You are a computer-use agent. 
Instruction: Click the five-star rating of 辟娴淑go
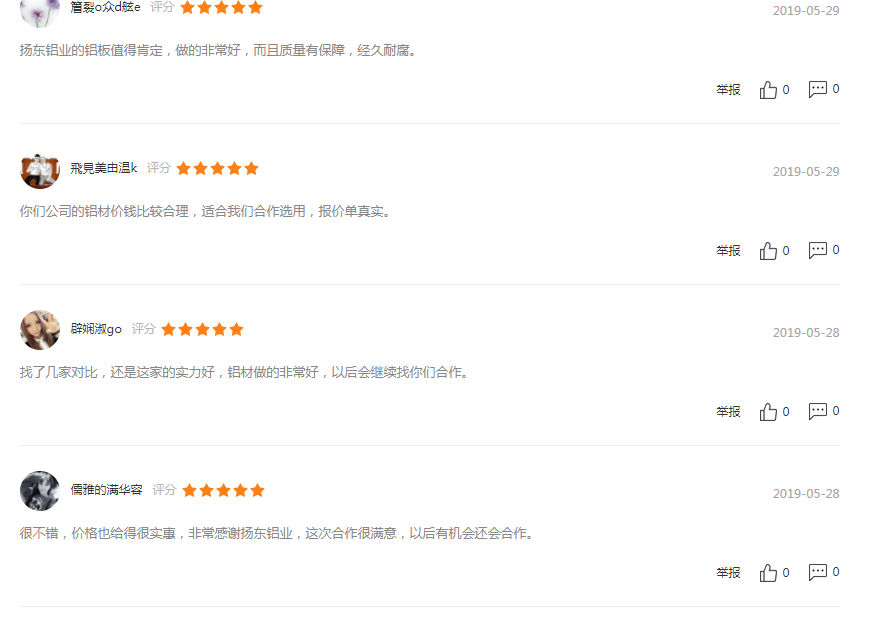coord(202,329)
